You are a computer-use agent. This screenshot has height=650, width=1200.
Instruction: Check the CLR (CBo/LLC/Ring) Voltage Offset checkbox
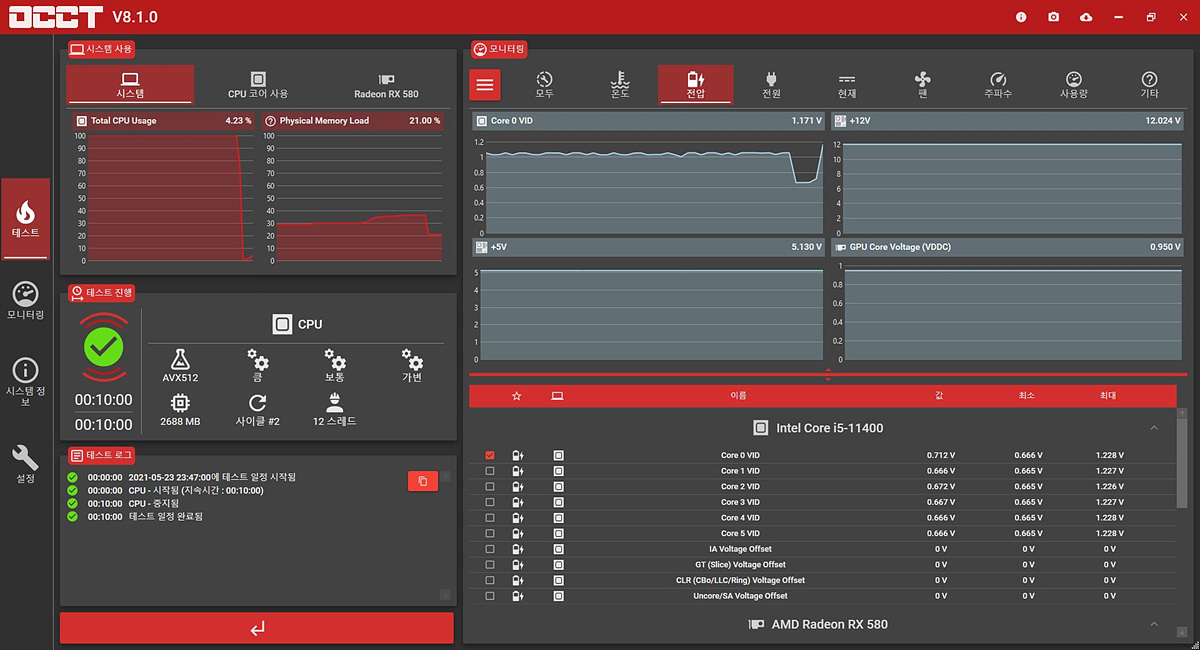[x=489, y=580]
